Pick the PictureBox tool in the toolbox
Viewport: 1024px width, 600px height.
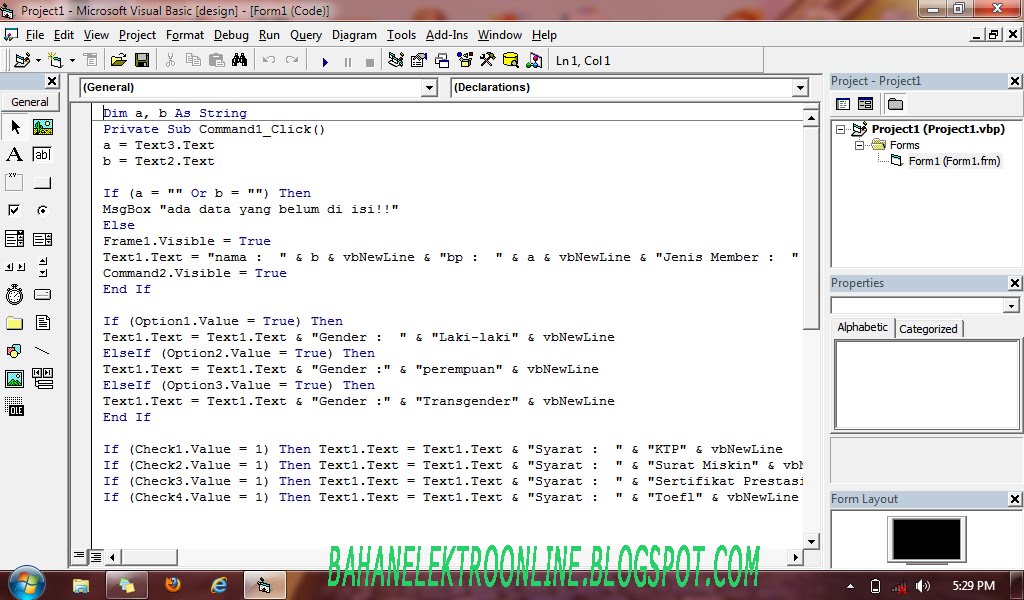coord(42,127)
